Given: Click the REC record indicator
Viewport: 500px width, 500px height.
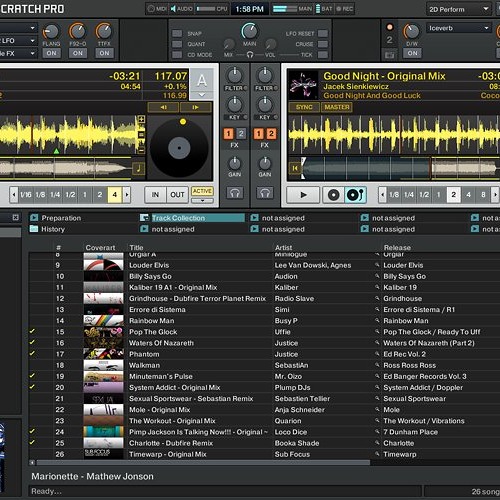Looking at the screenshot, I should tap(344, 9).
